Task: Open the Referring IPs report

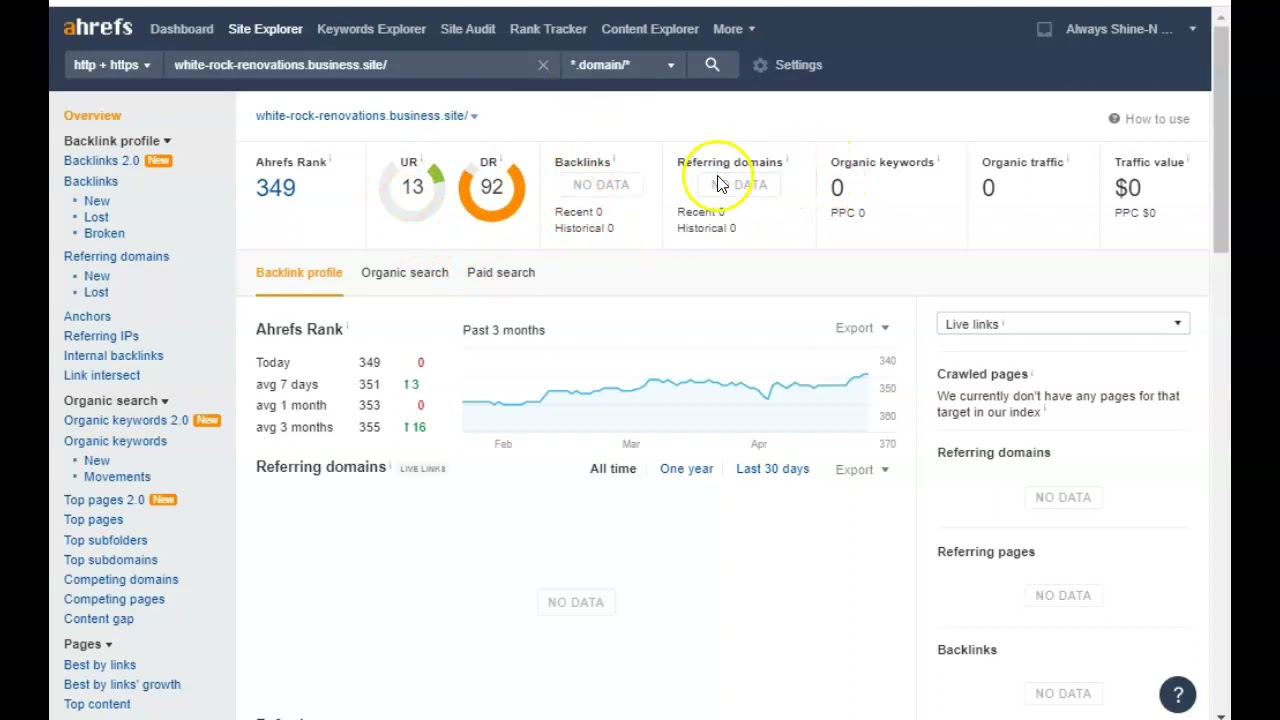Action: 101,336
